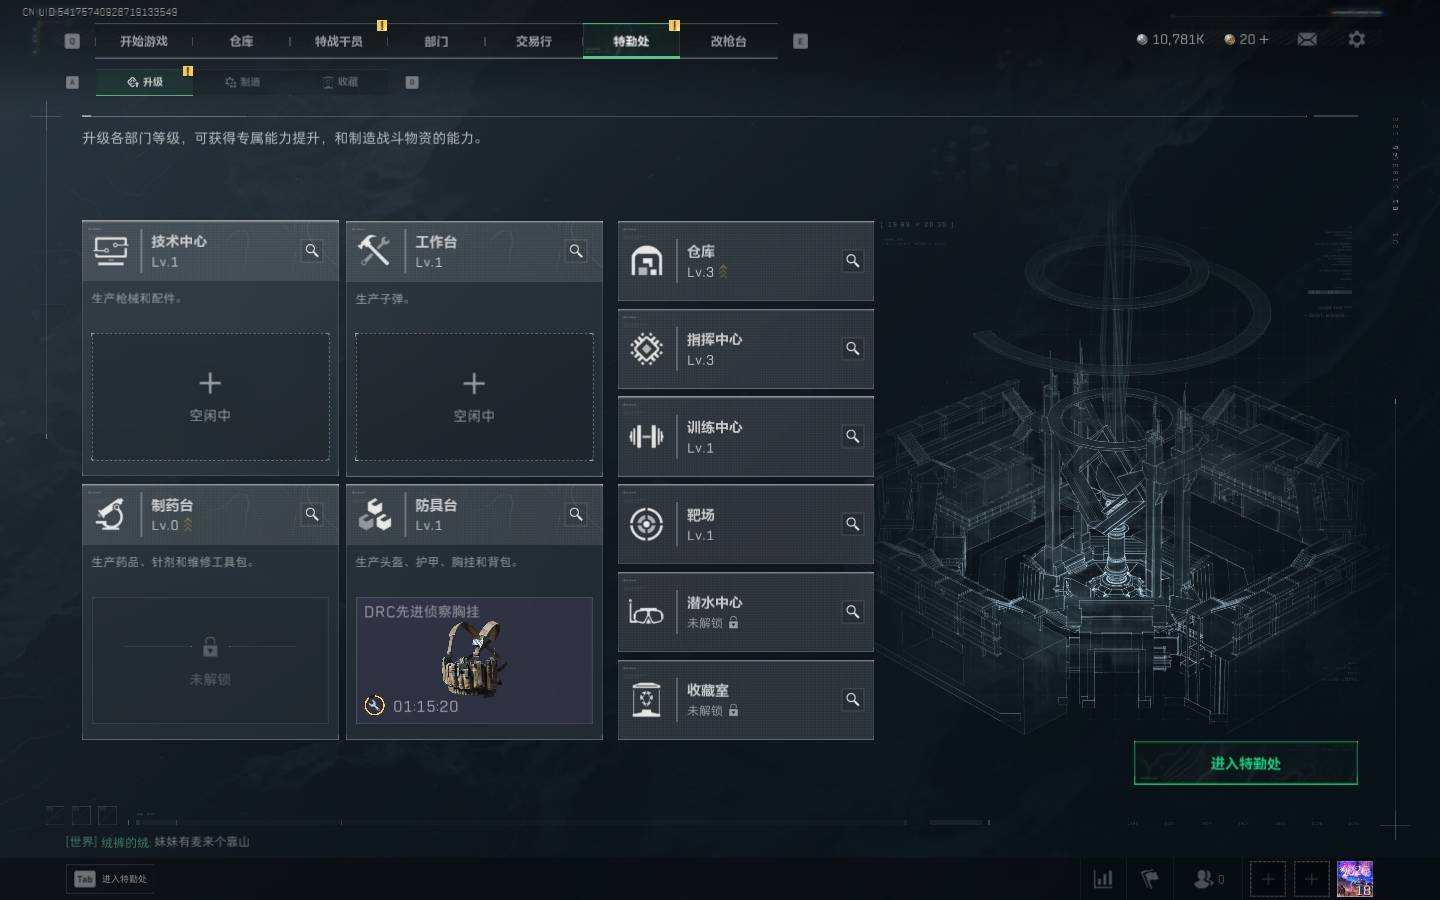Switch to the 交易行 tab
Image resolution: width=1440 pixels, height=900 pixels.
(534, 41)
